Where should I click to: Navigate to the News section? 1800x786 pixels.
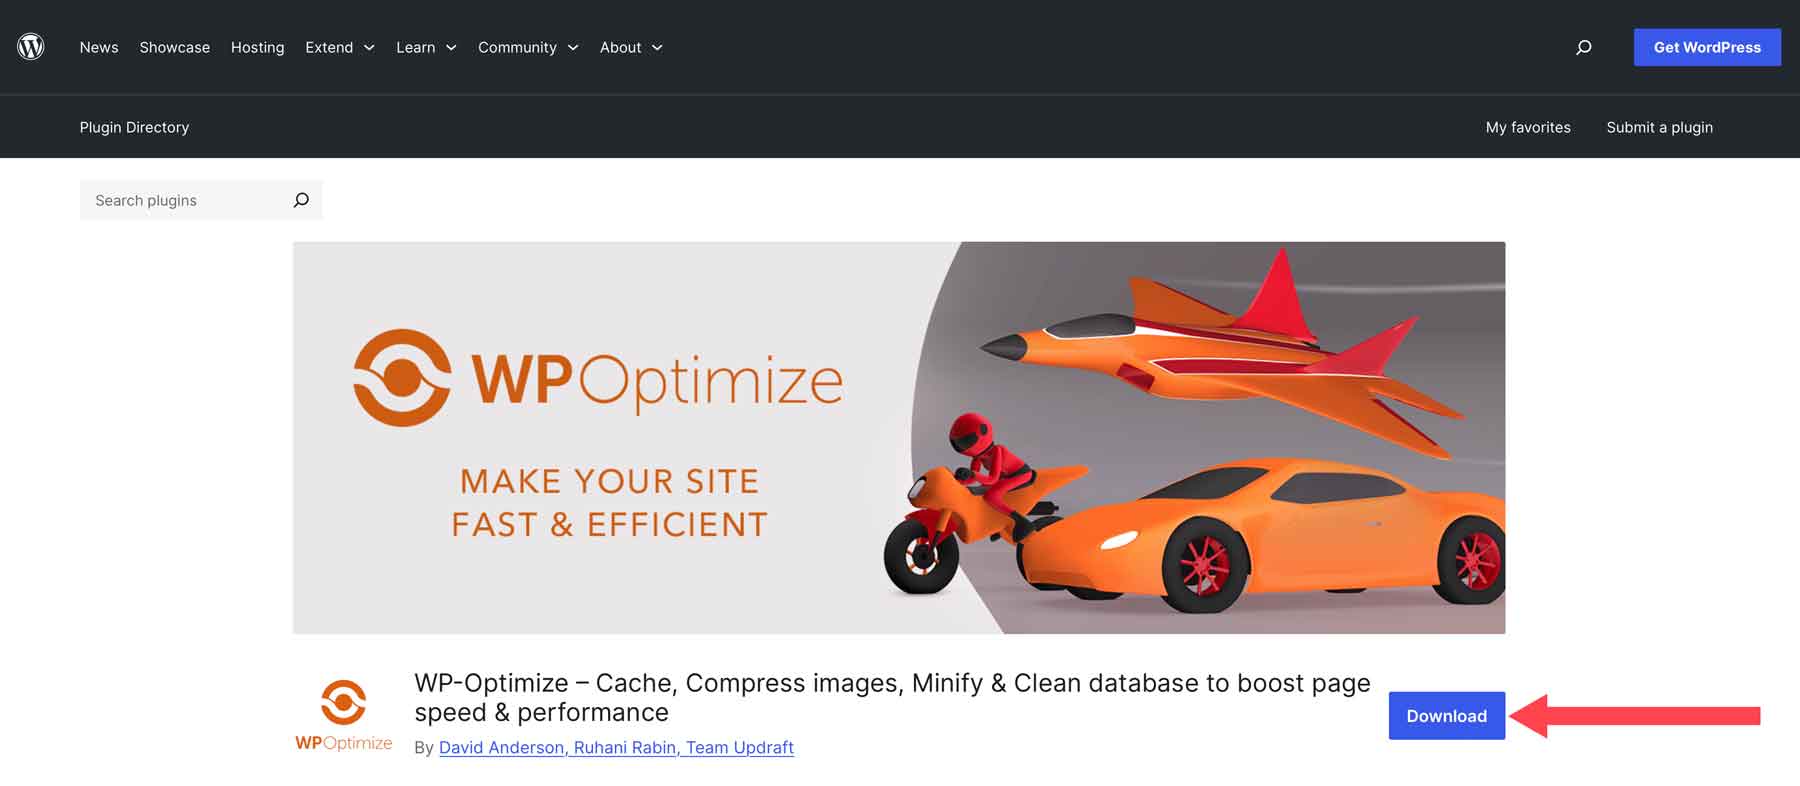99,47
